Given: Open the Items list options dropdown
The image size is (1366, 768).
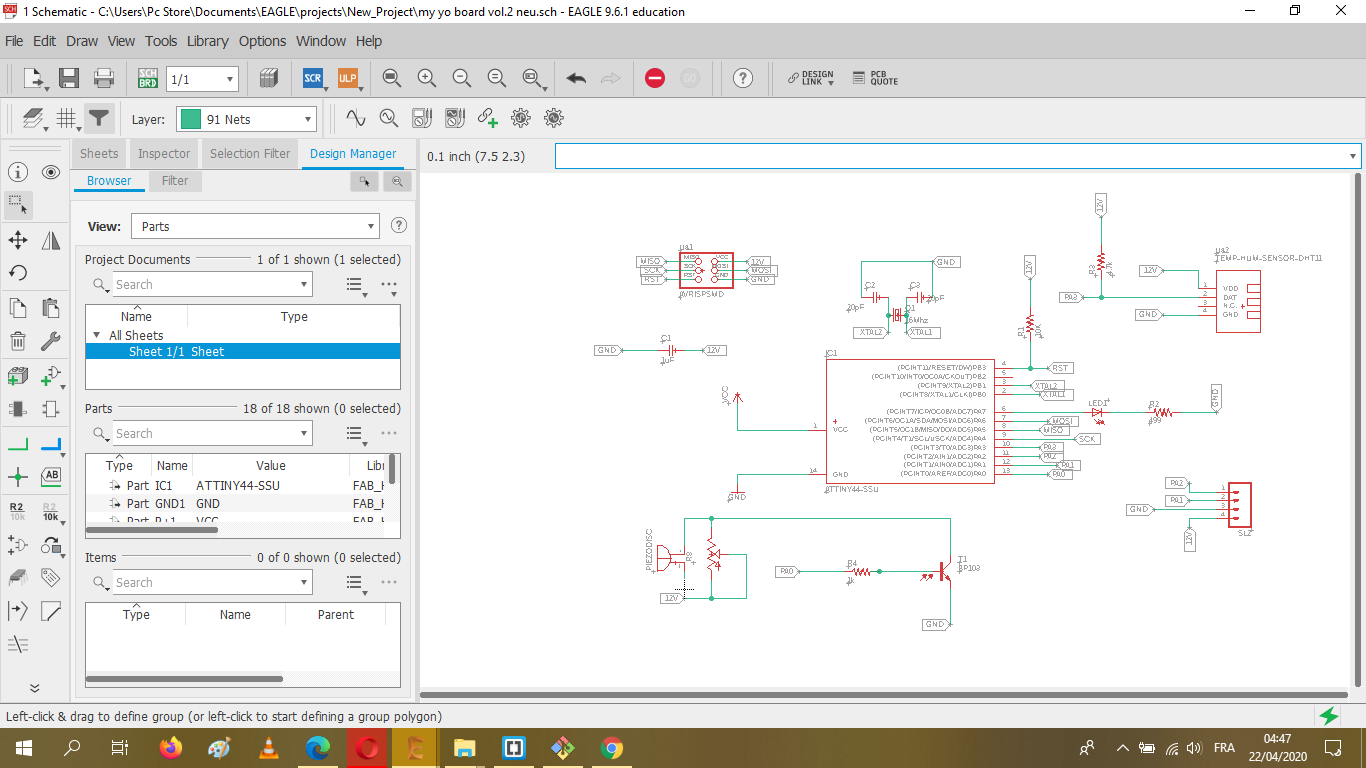Looking at the screenshot, I should point(354,582).
